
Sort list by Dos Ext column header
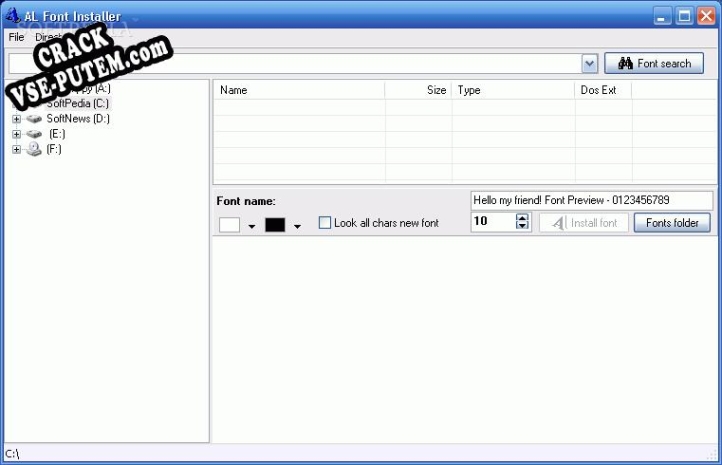pyautogui.click(x=603, y=90)
